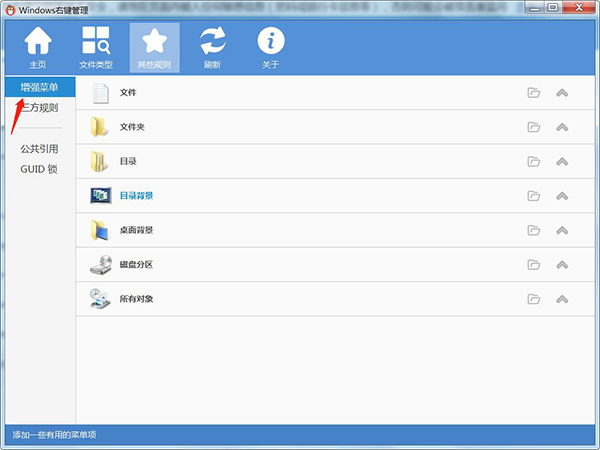The width and height of the screenshot is (600, 450).
Task: Click the 磁盘分区 drive icon
Action: [x=101, y=265]
